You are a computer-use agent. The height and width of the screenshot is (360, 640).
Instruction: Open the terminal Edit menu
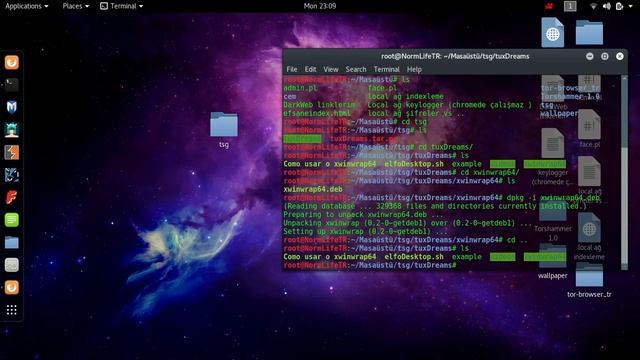(310, 69)
